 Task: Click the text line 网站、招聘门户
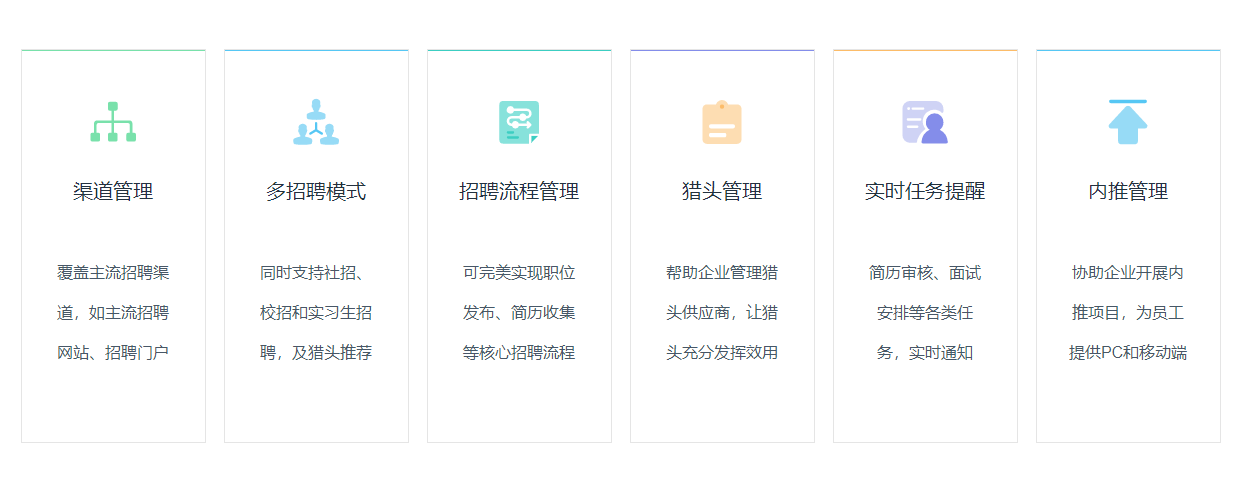[113, 353]
